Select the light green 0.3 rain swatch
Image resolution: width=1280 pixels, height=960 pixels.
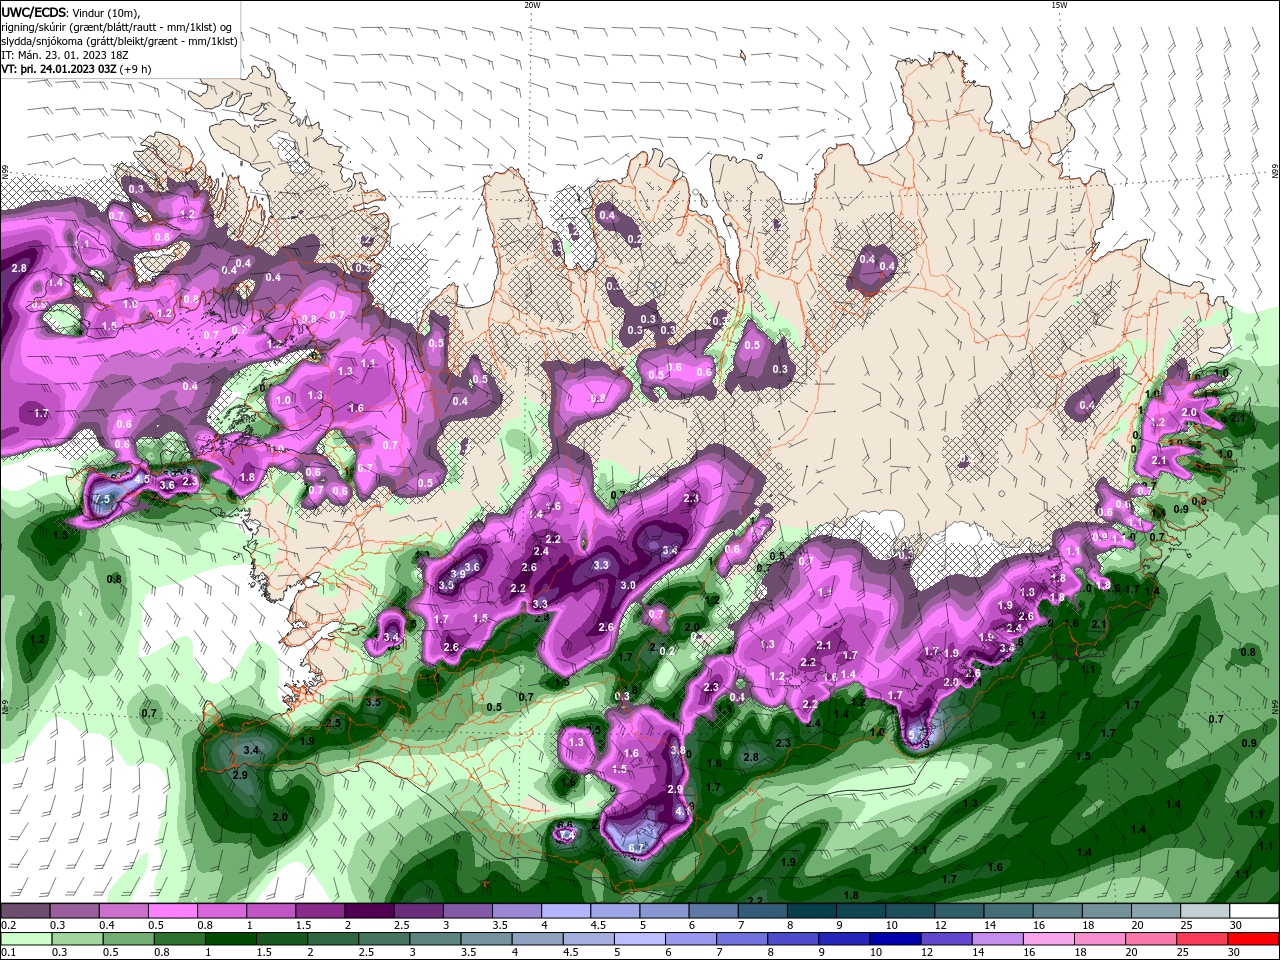77,939
